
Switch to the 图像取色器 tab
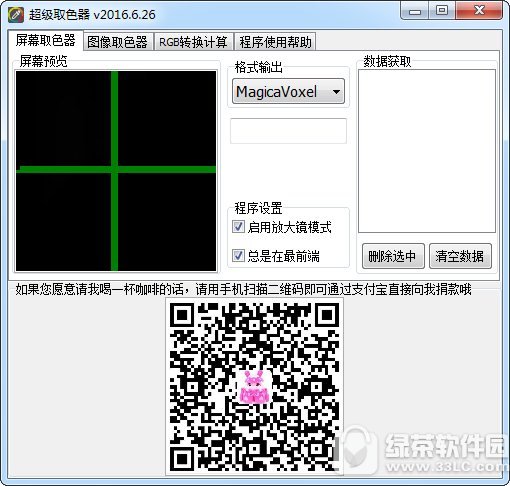(x=118, y=42)
